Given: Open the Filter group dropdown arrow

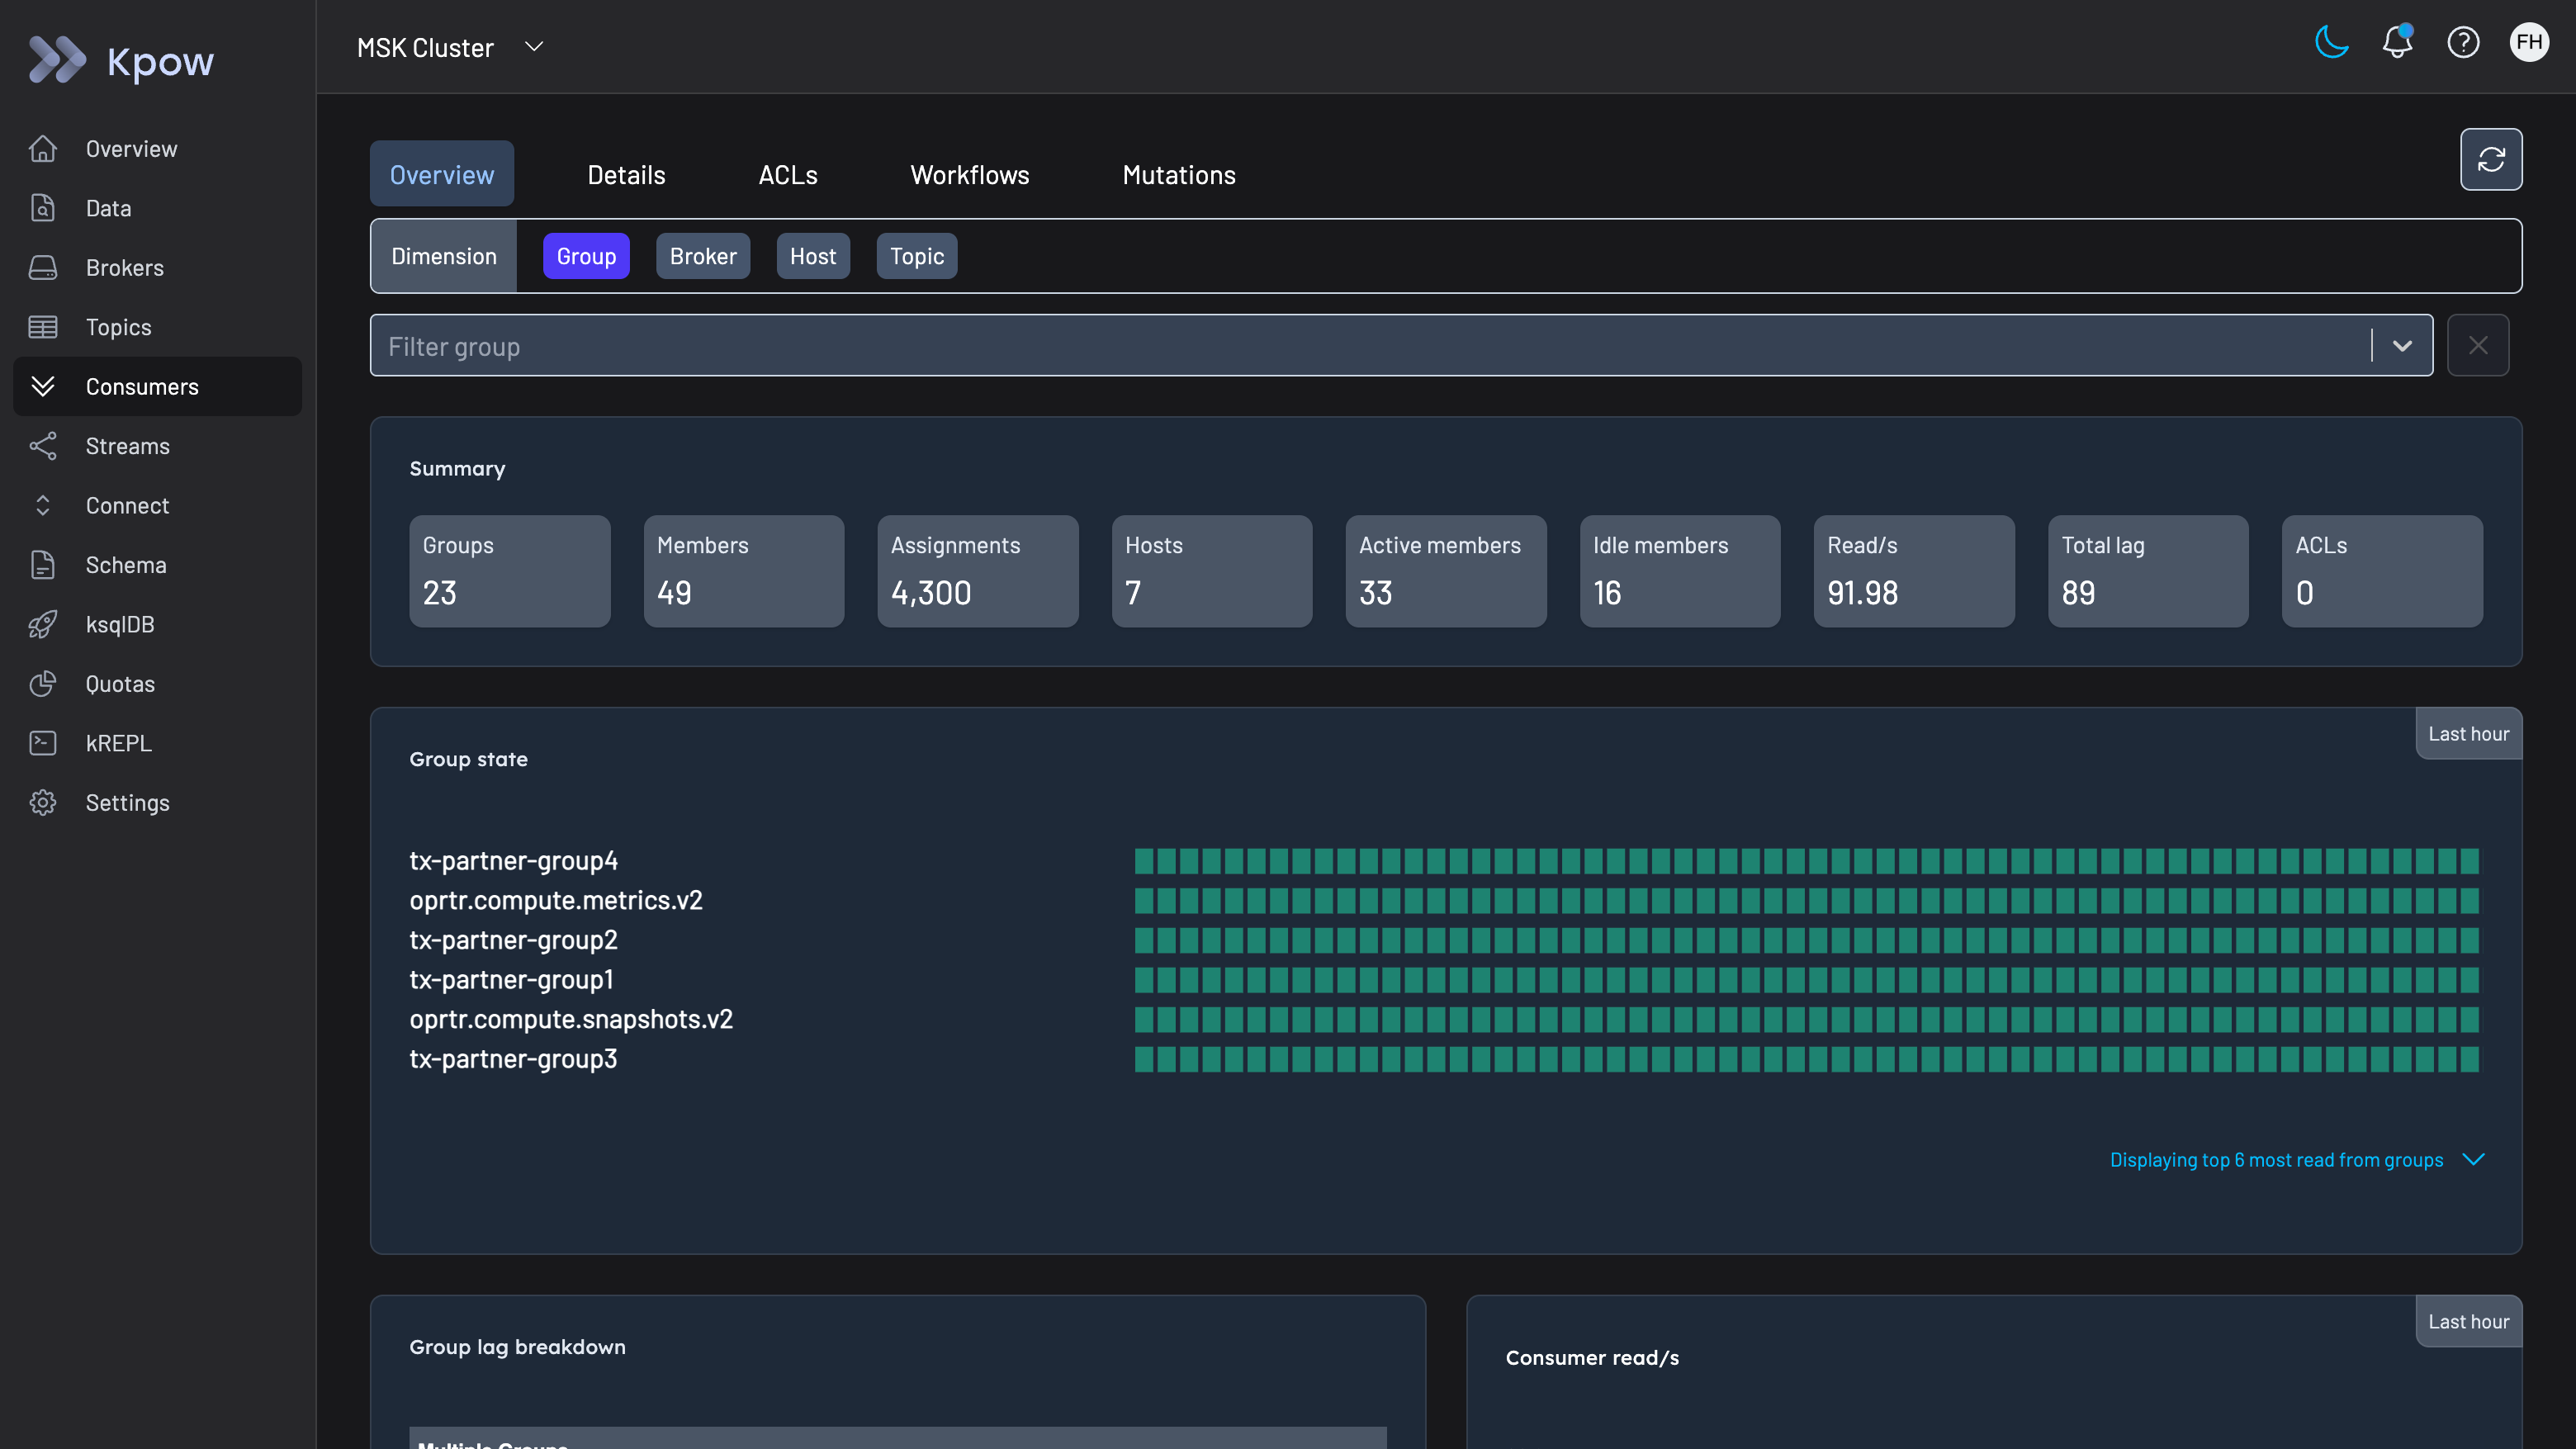Looking at the screenshot, I should pos(2402,346).
